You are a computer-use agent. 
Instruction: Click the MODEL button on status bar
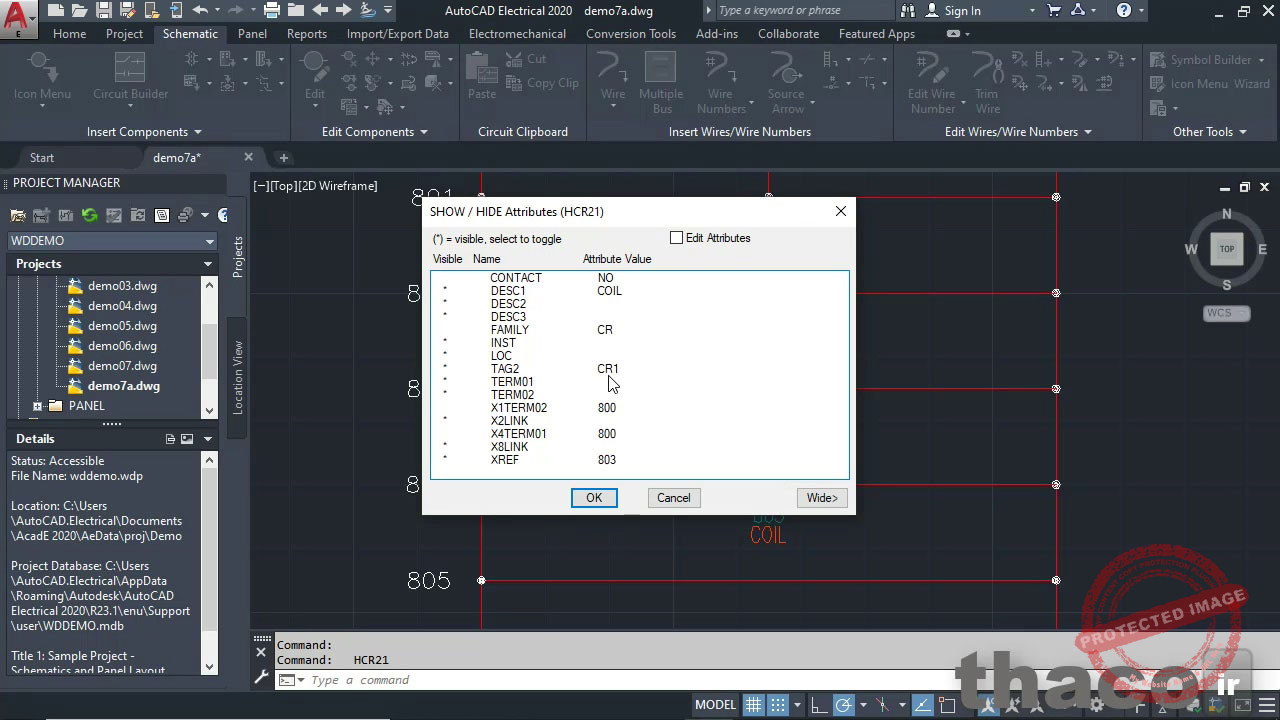pos(715,704)
